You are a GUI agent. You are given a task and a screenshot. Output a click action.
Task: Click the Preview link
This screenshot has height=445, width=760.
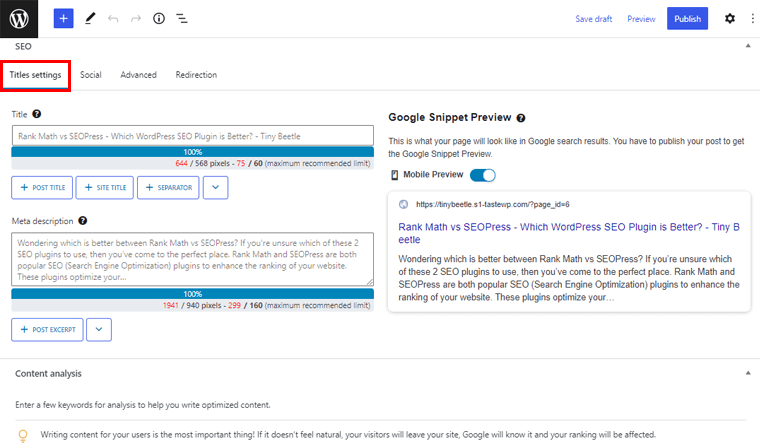coord(641,19)
